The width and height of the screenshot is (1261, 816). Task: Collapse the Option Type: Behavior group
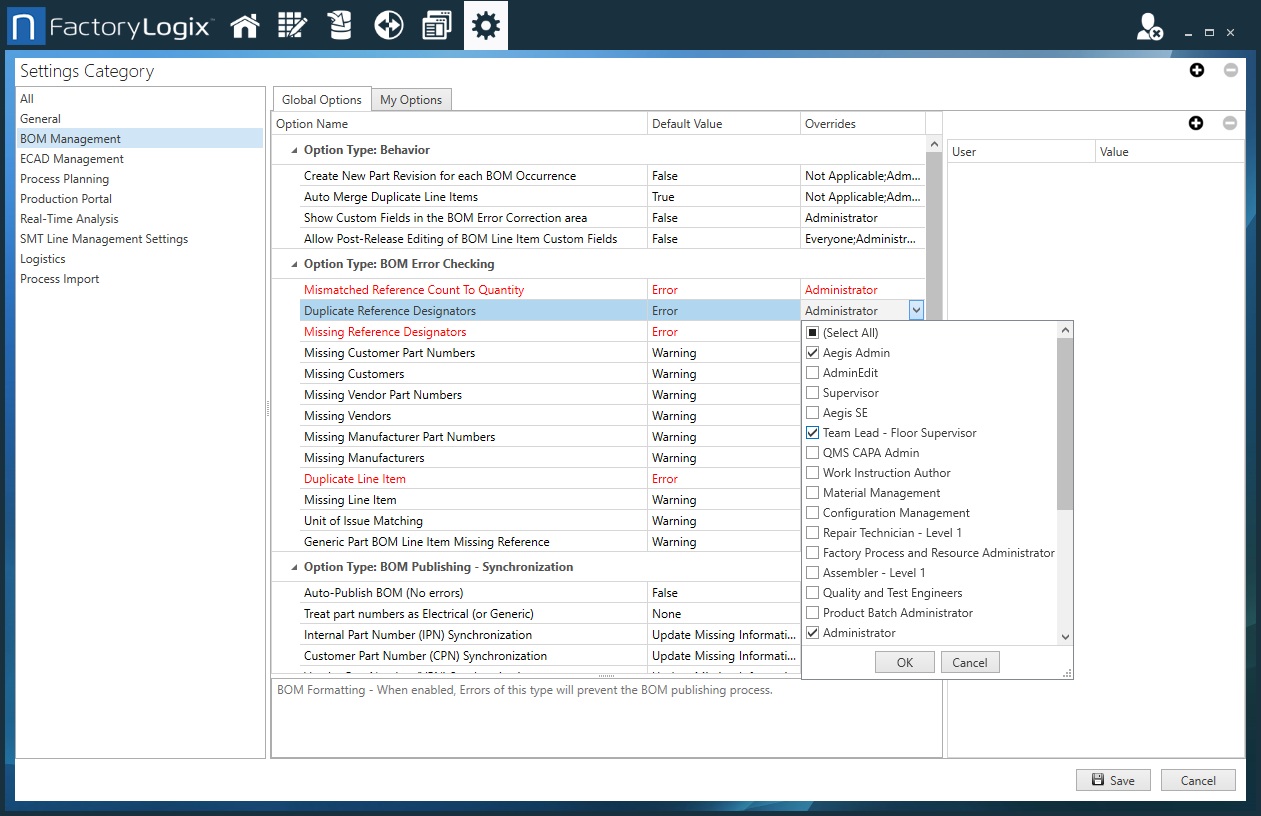292,150
